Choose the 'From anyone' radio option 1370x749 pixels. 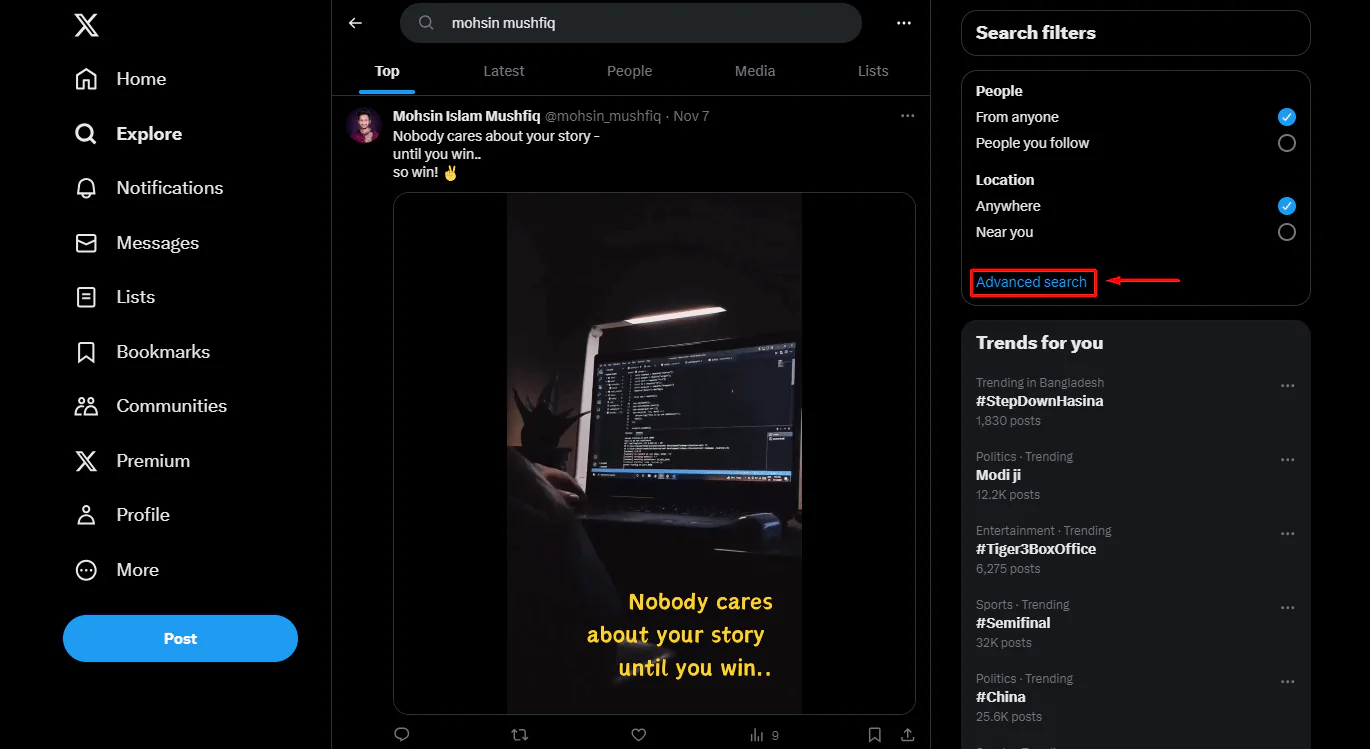coord(1286,117)
